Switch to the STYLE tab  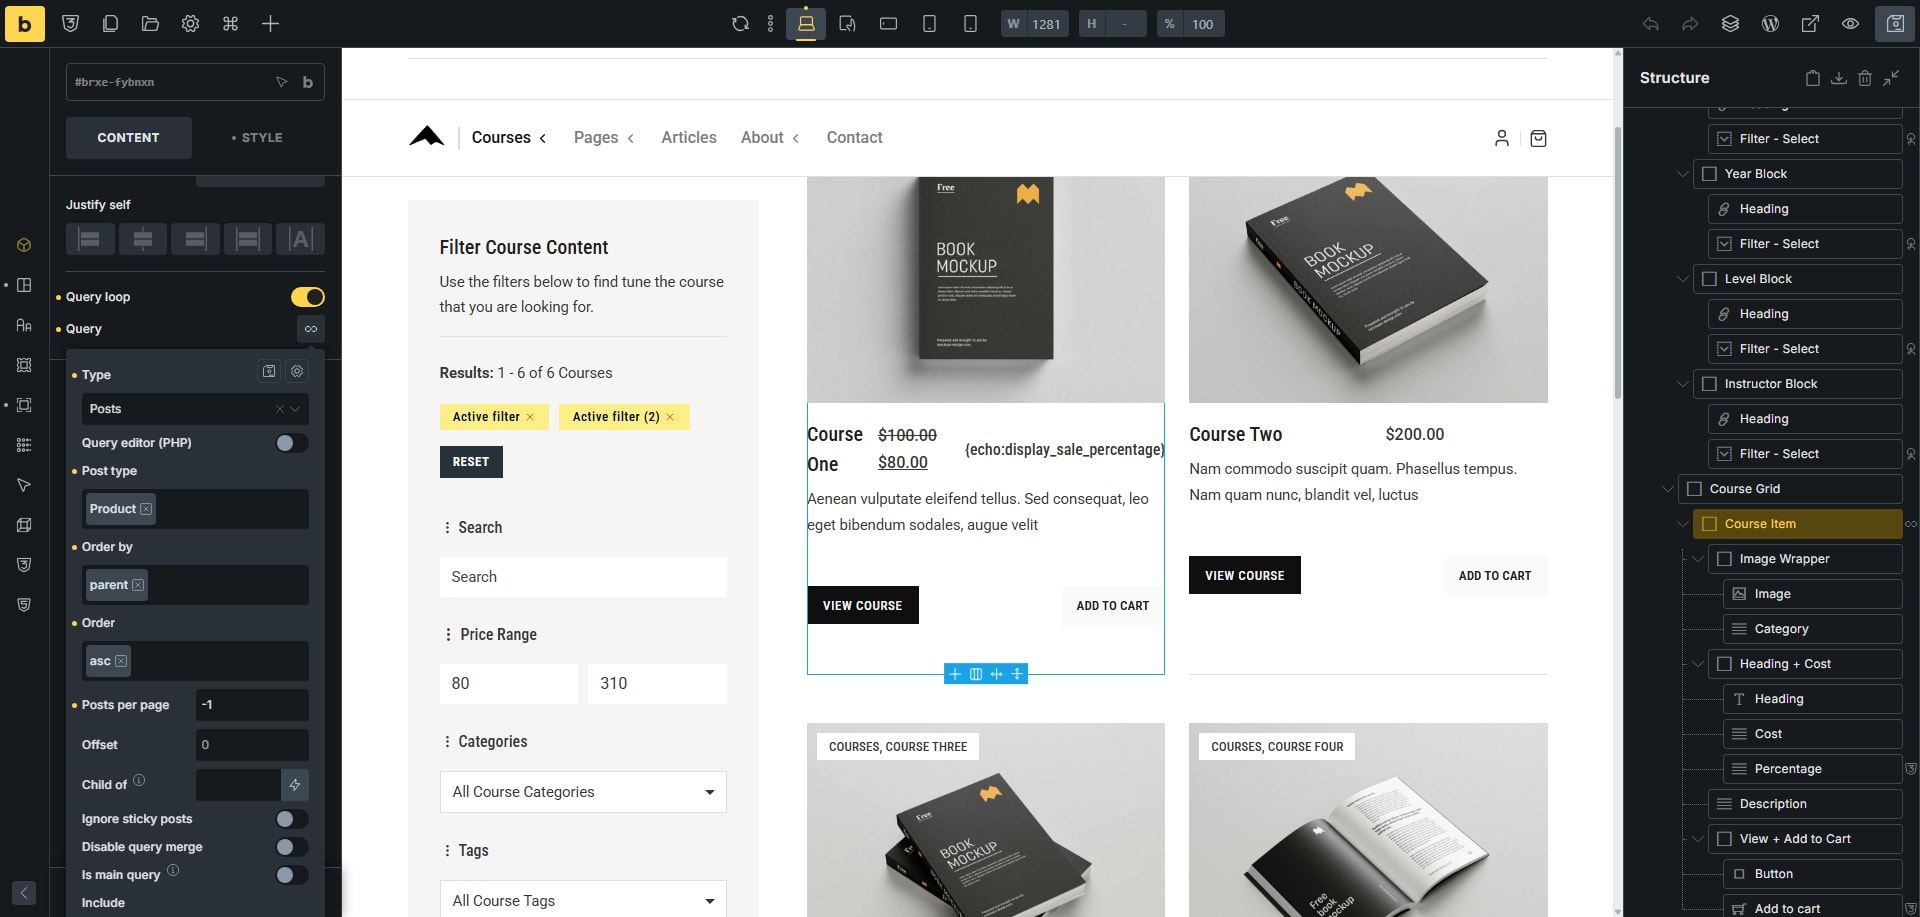[257, 138]
